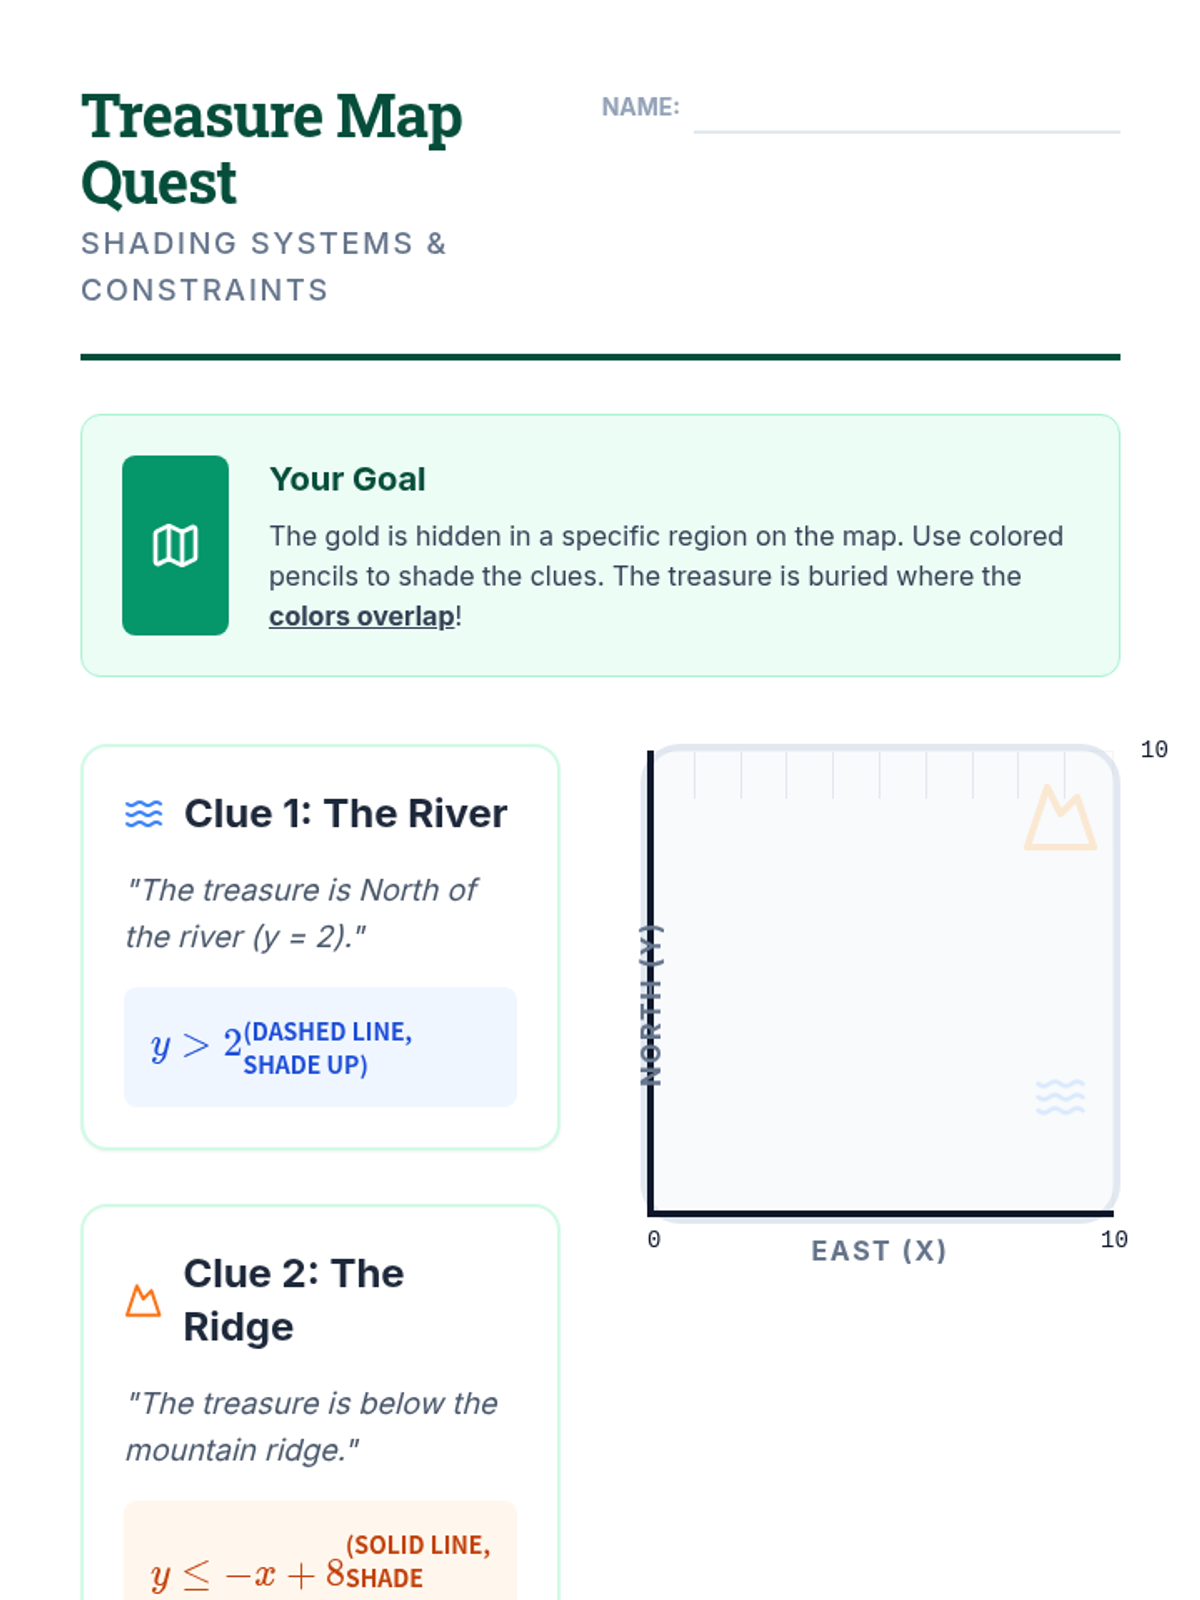Screen dimensions: 1200x1600
Task: Click the river clue quote text
Action: pos(301,913)
